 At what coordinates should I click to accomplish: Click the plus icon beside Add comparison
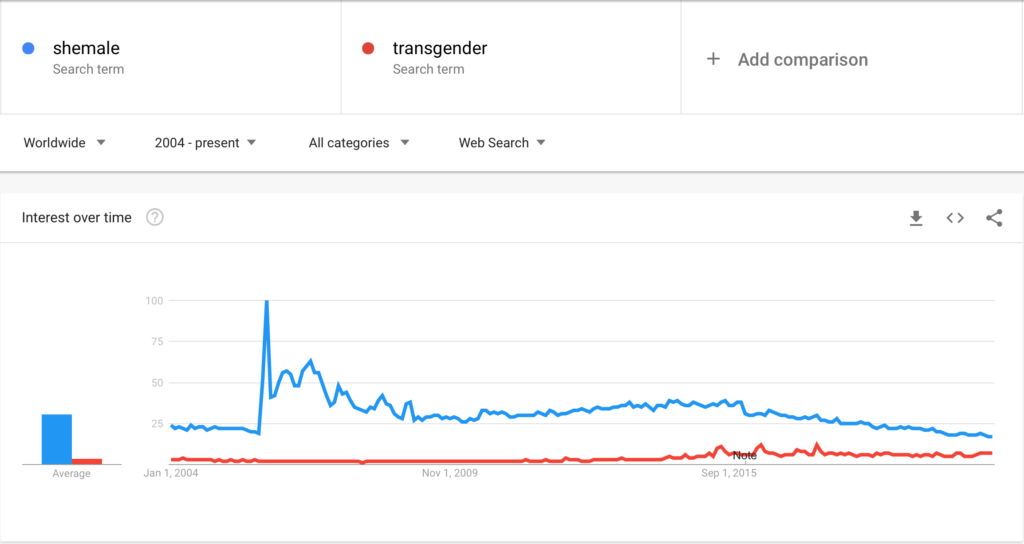click(713, 59)
